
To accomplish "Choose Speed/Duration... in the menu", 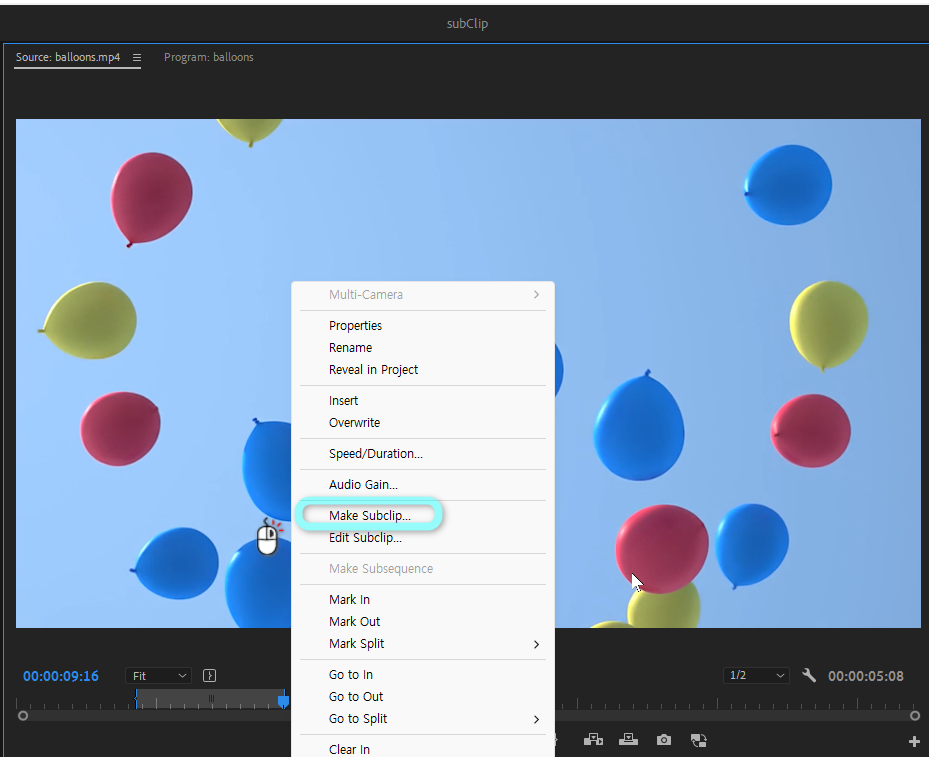I will (x=375, y=454).
